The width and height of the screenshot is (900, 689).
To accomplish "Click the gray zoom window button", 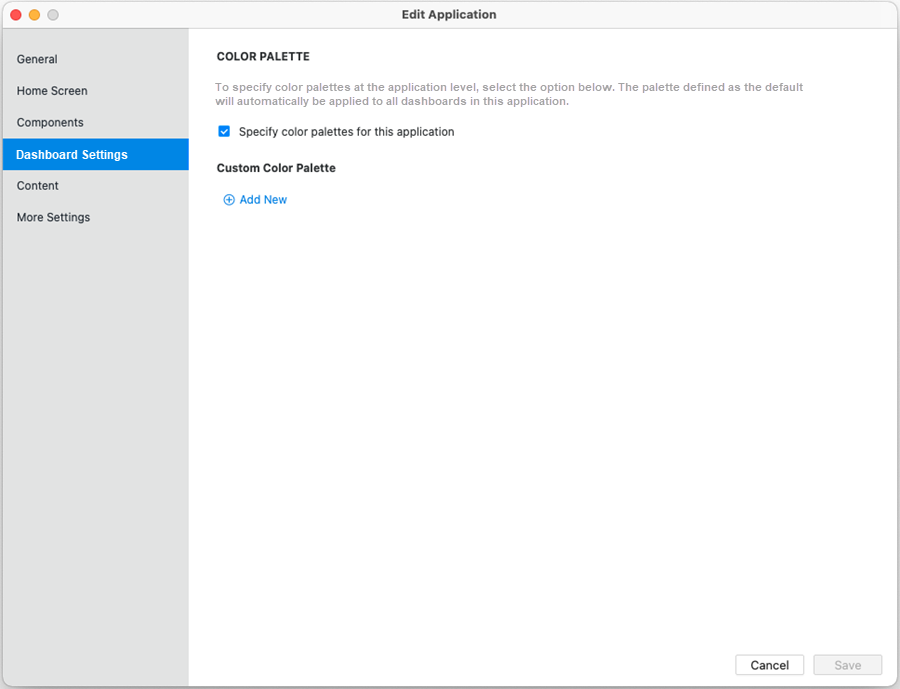I will click(53, 15).
